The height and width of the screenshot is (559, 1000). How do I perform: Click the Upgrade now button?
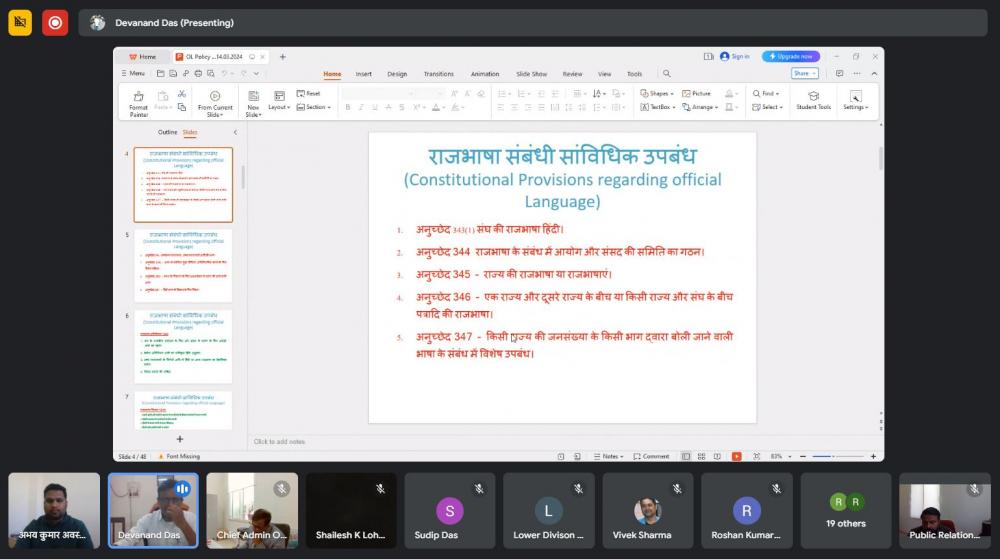tap(791, 57)
